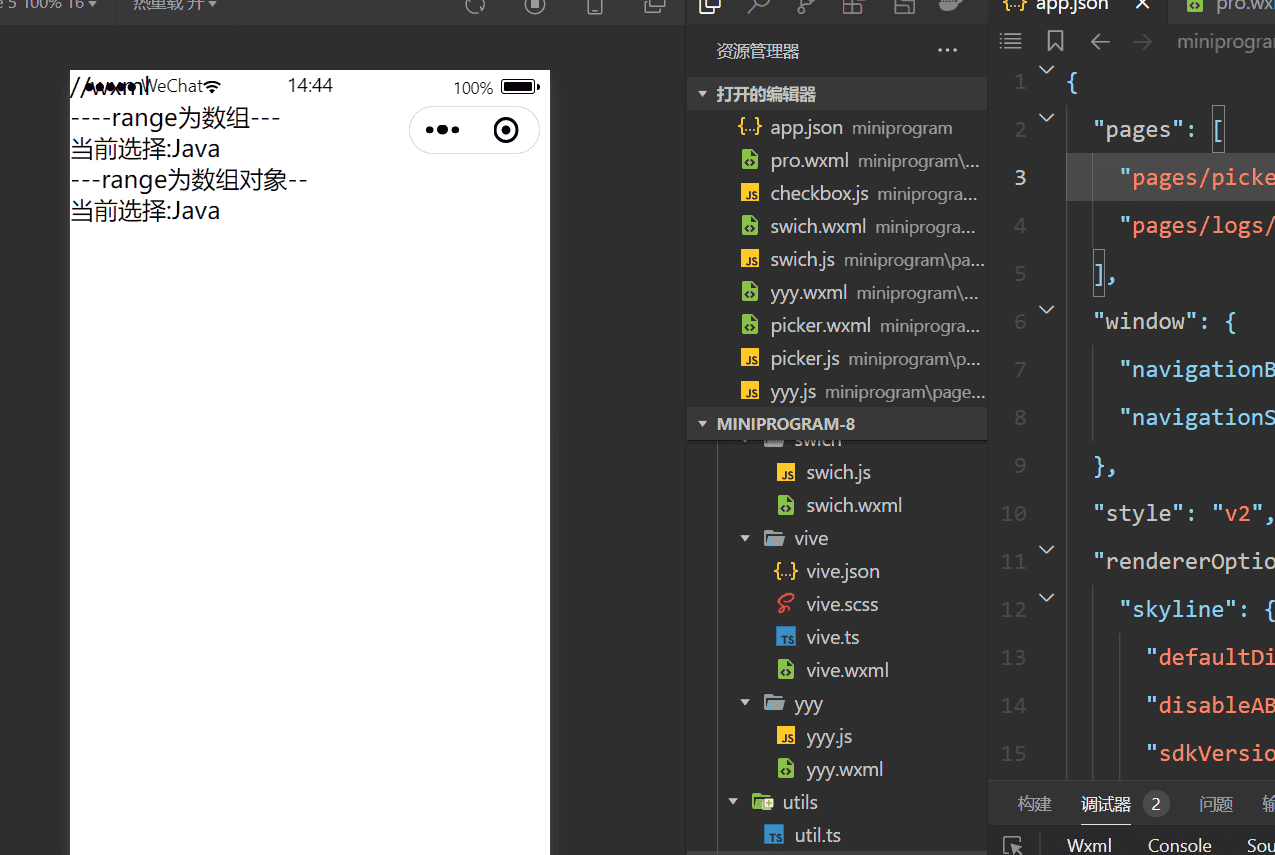The image size is (1275, 855).
Task: Click the TS icon beside vive.ts
Action: coord(787,637)
